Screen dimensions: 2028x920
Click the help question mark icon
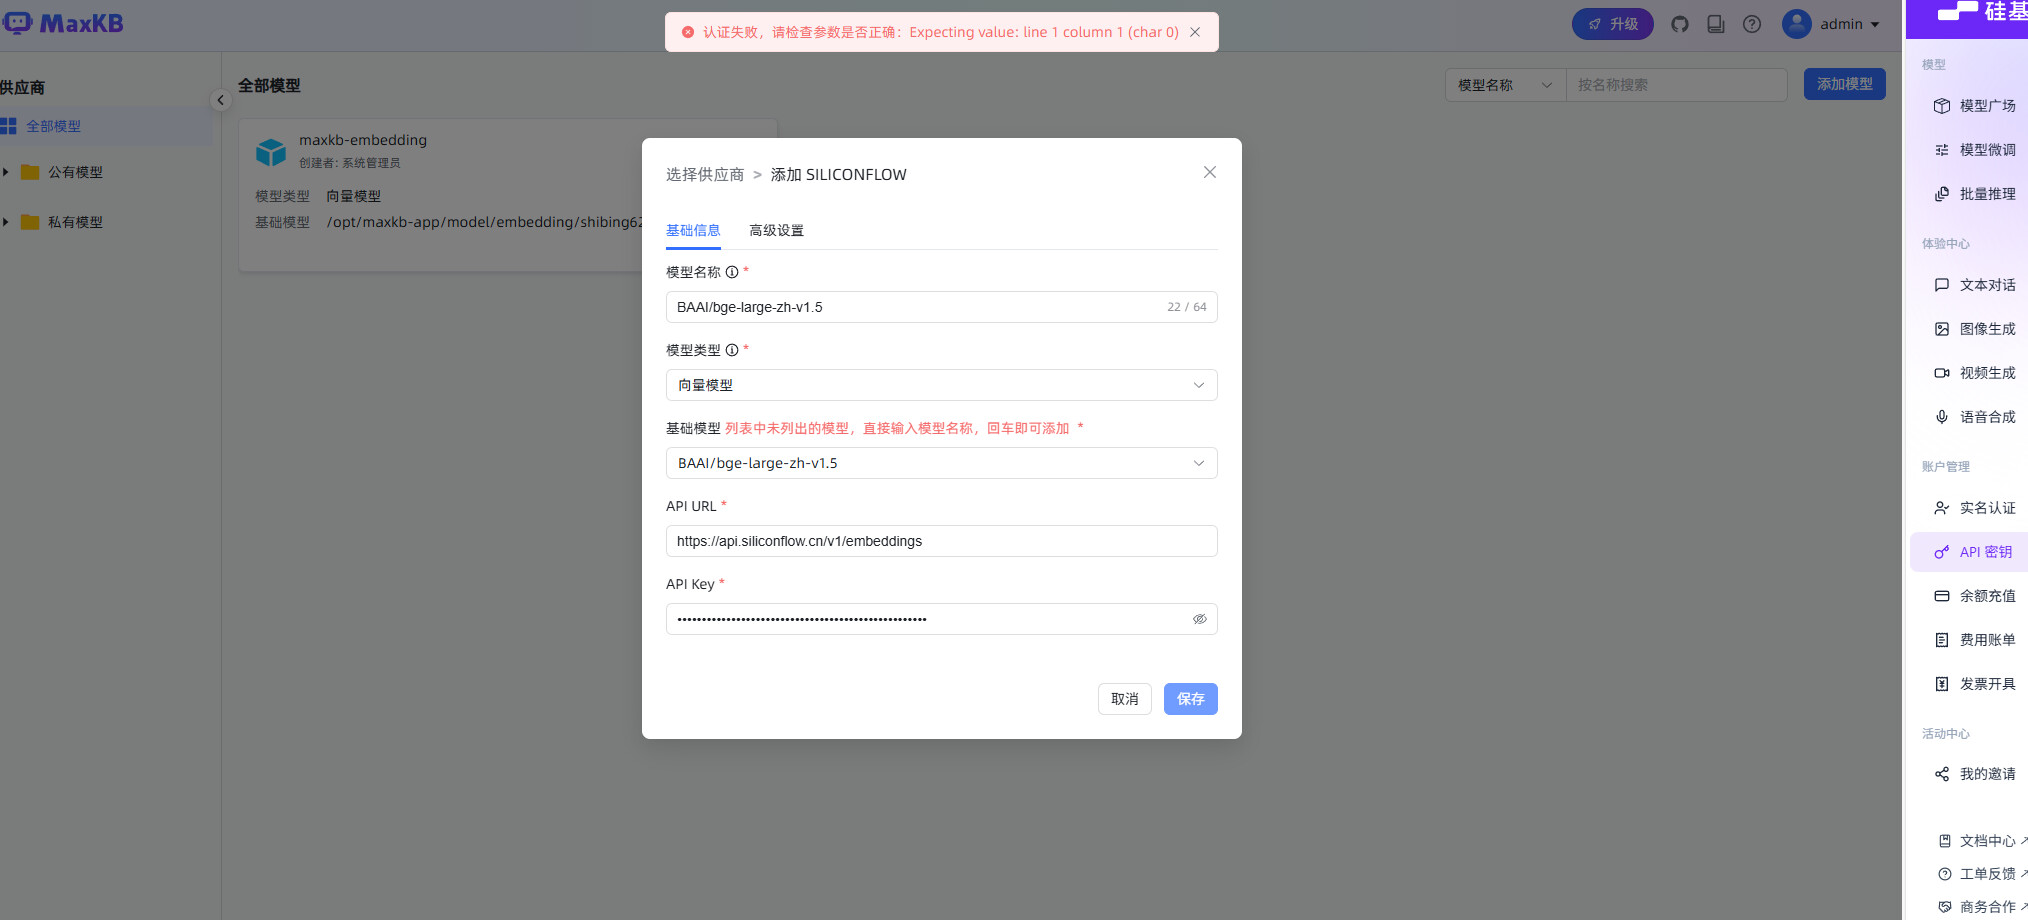(1752, 24)
